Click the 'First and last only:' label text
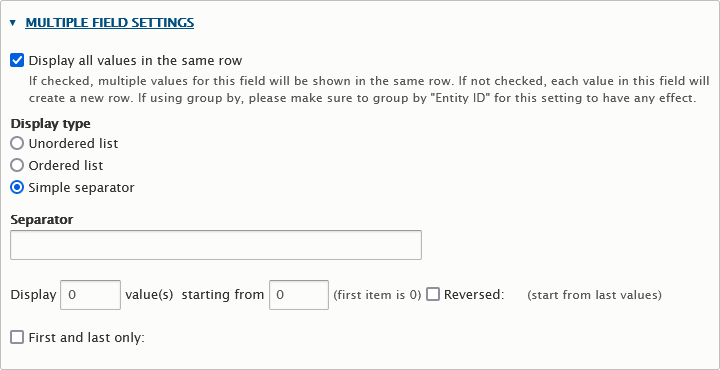This screenshot has height=370, width=720. click(87, 338)
